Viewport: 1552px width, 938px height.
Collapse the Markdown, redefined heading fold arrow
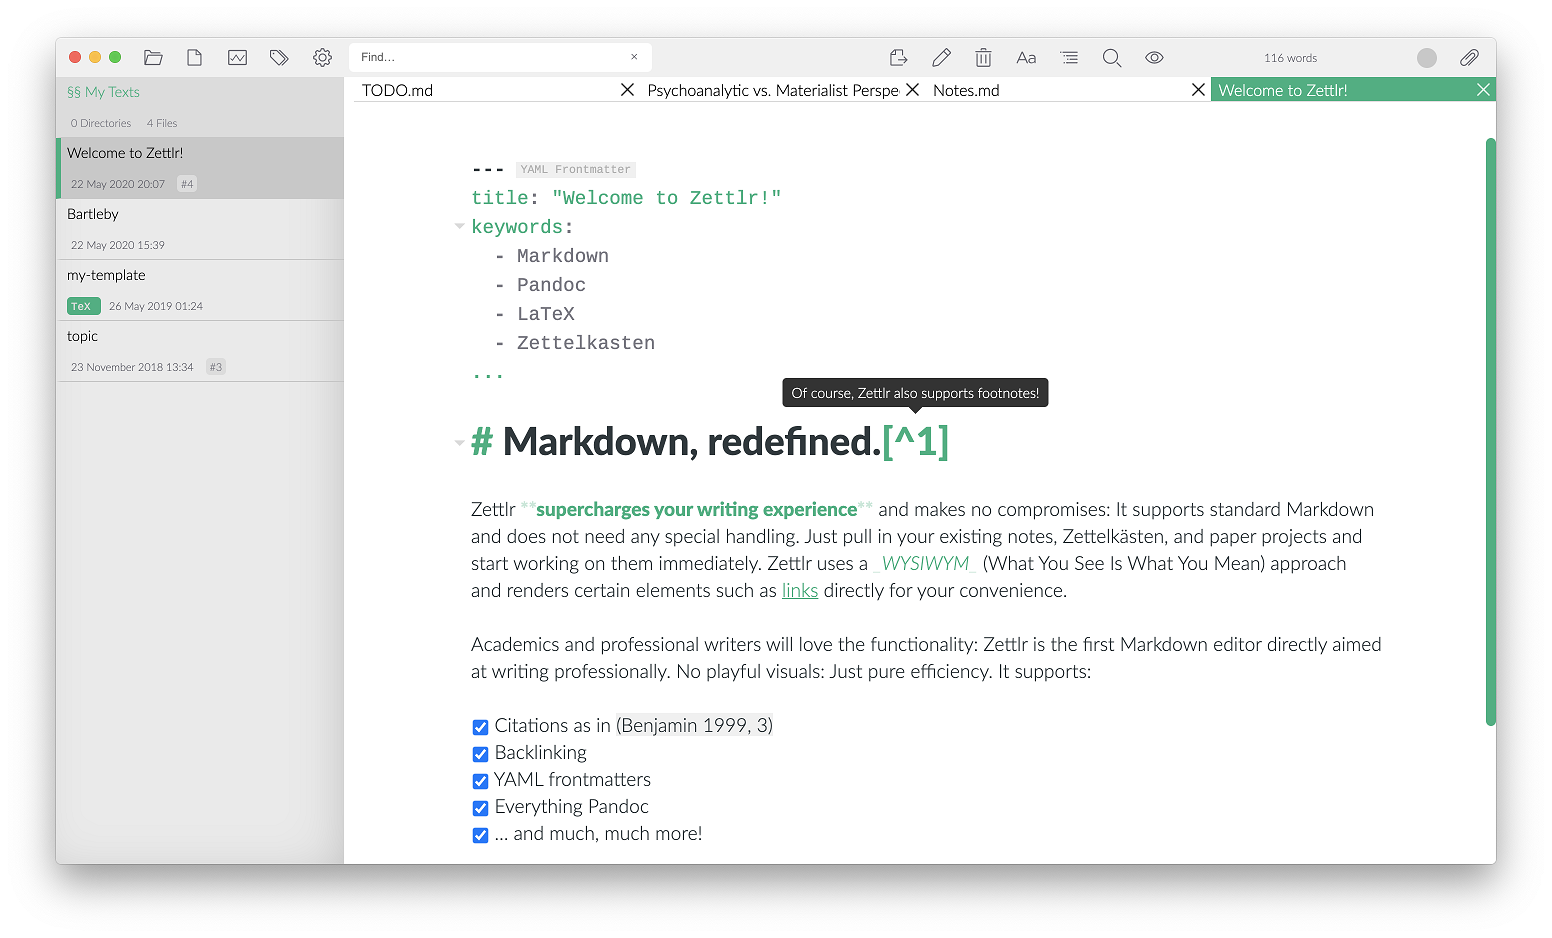pos(459,442)
